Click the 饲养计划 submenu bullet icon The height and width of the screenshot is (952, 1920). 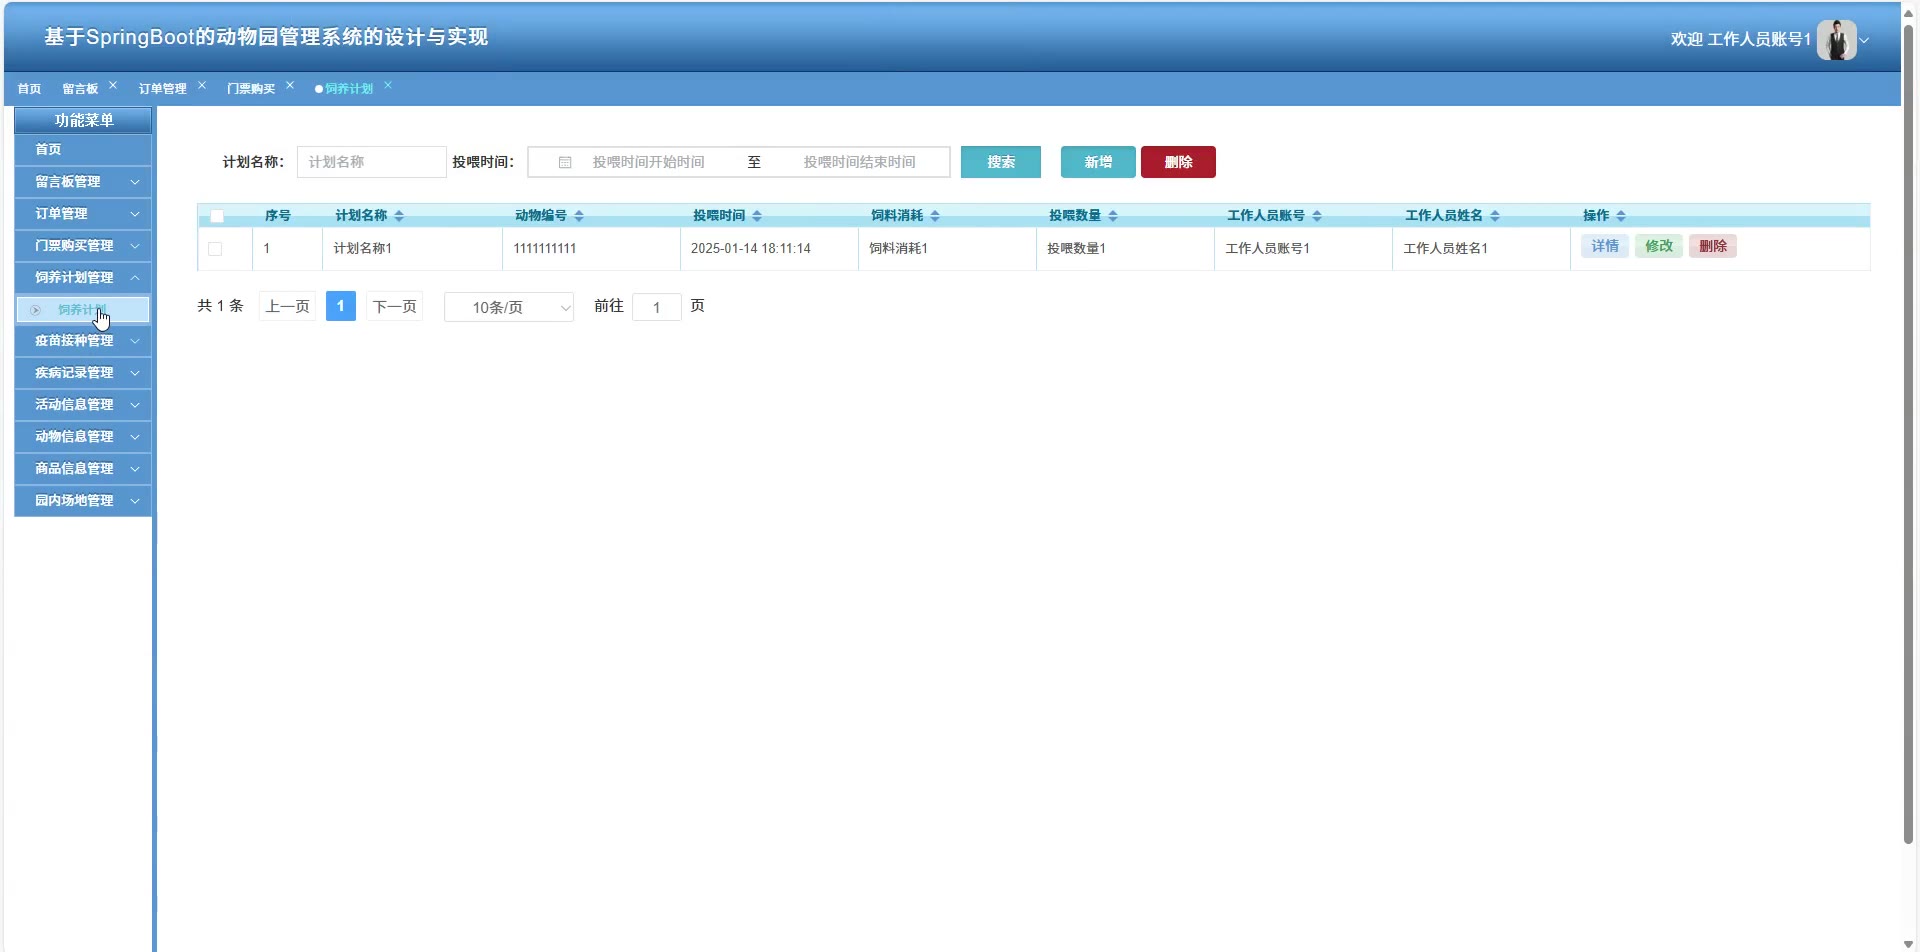[36, 310]
